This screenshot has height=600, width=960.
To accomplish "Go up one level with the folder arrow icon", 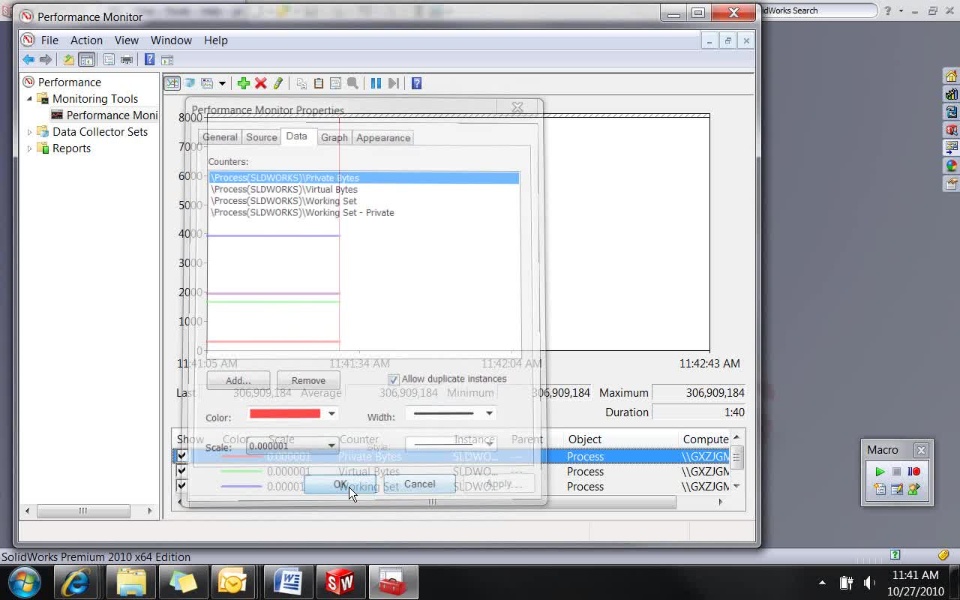I will tap(69, 59).
